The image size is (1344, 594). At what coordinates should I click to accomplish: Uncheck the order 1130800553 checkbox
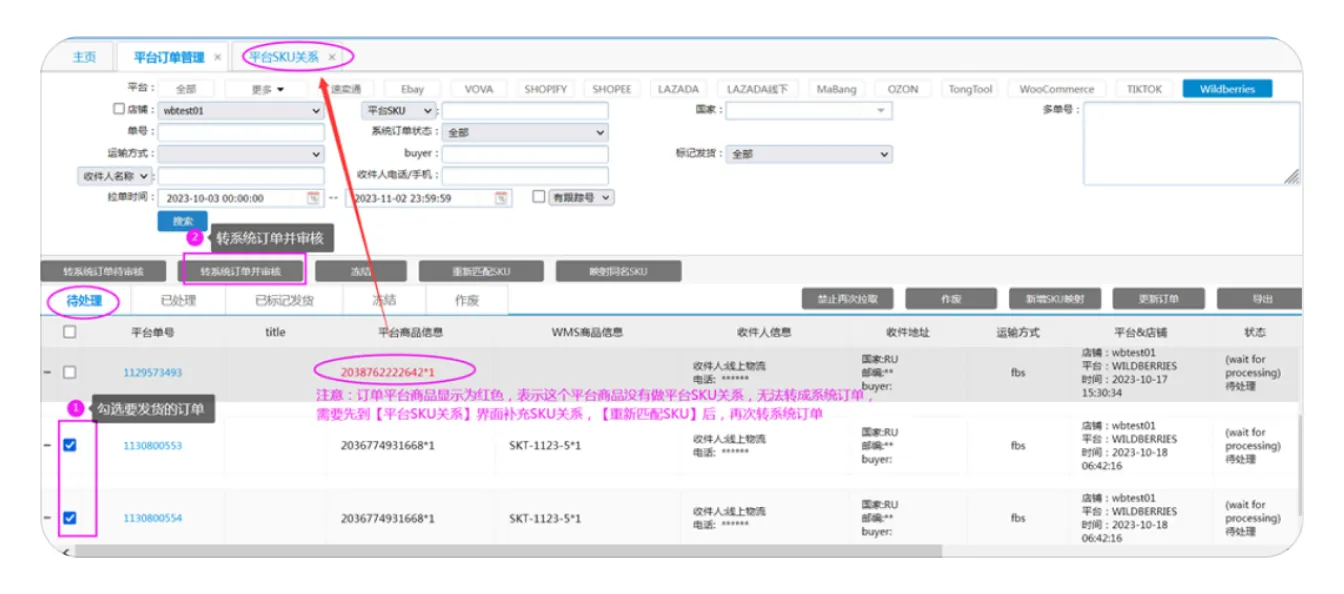click(70, 445)
